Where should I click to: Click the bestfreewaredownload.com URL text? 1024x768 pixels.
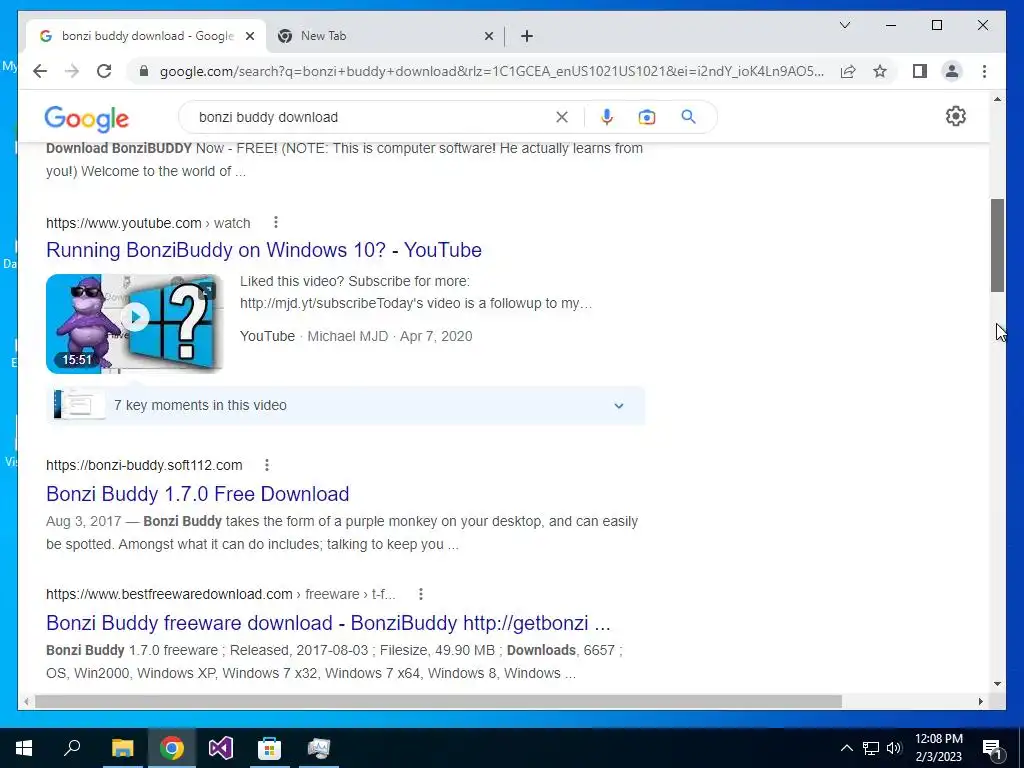point(221,594)
